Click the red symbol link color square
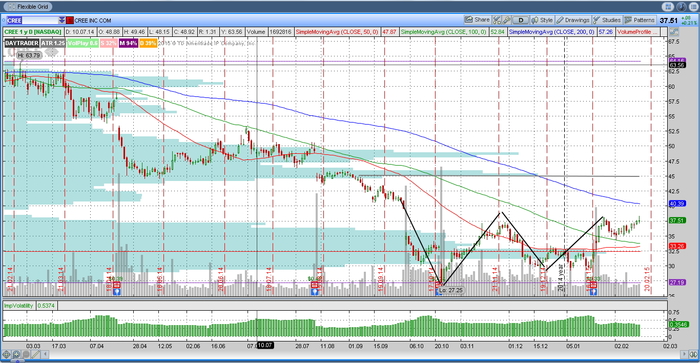The image size is (700, 363). tap(70, 20)
